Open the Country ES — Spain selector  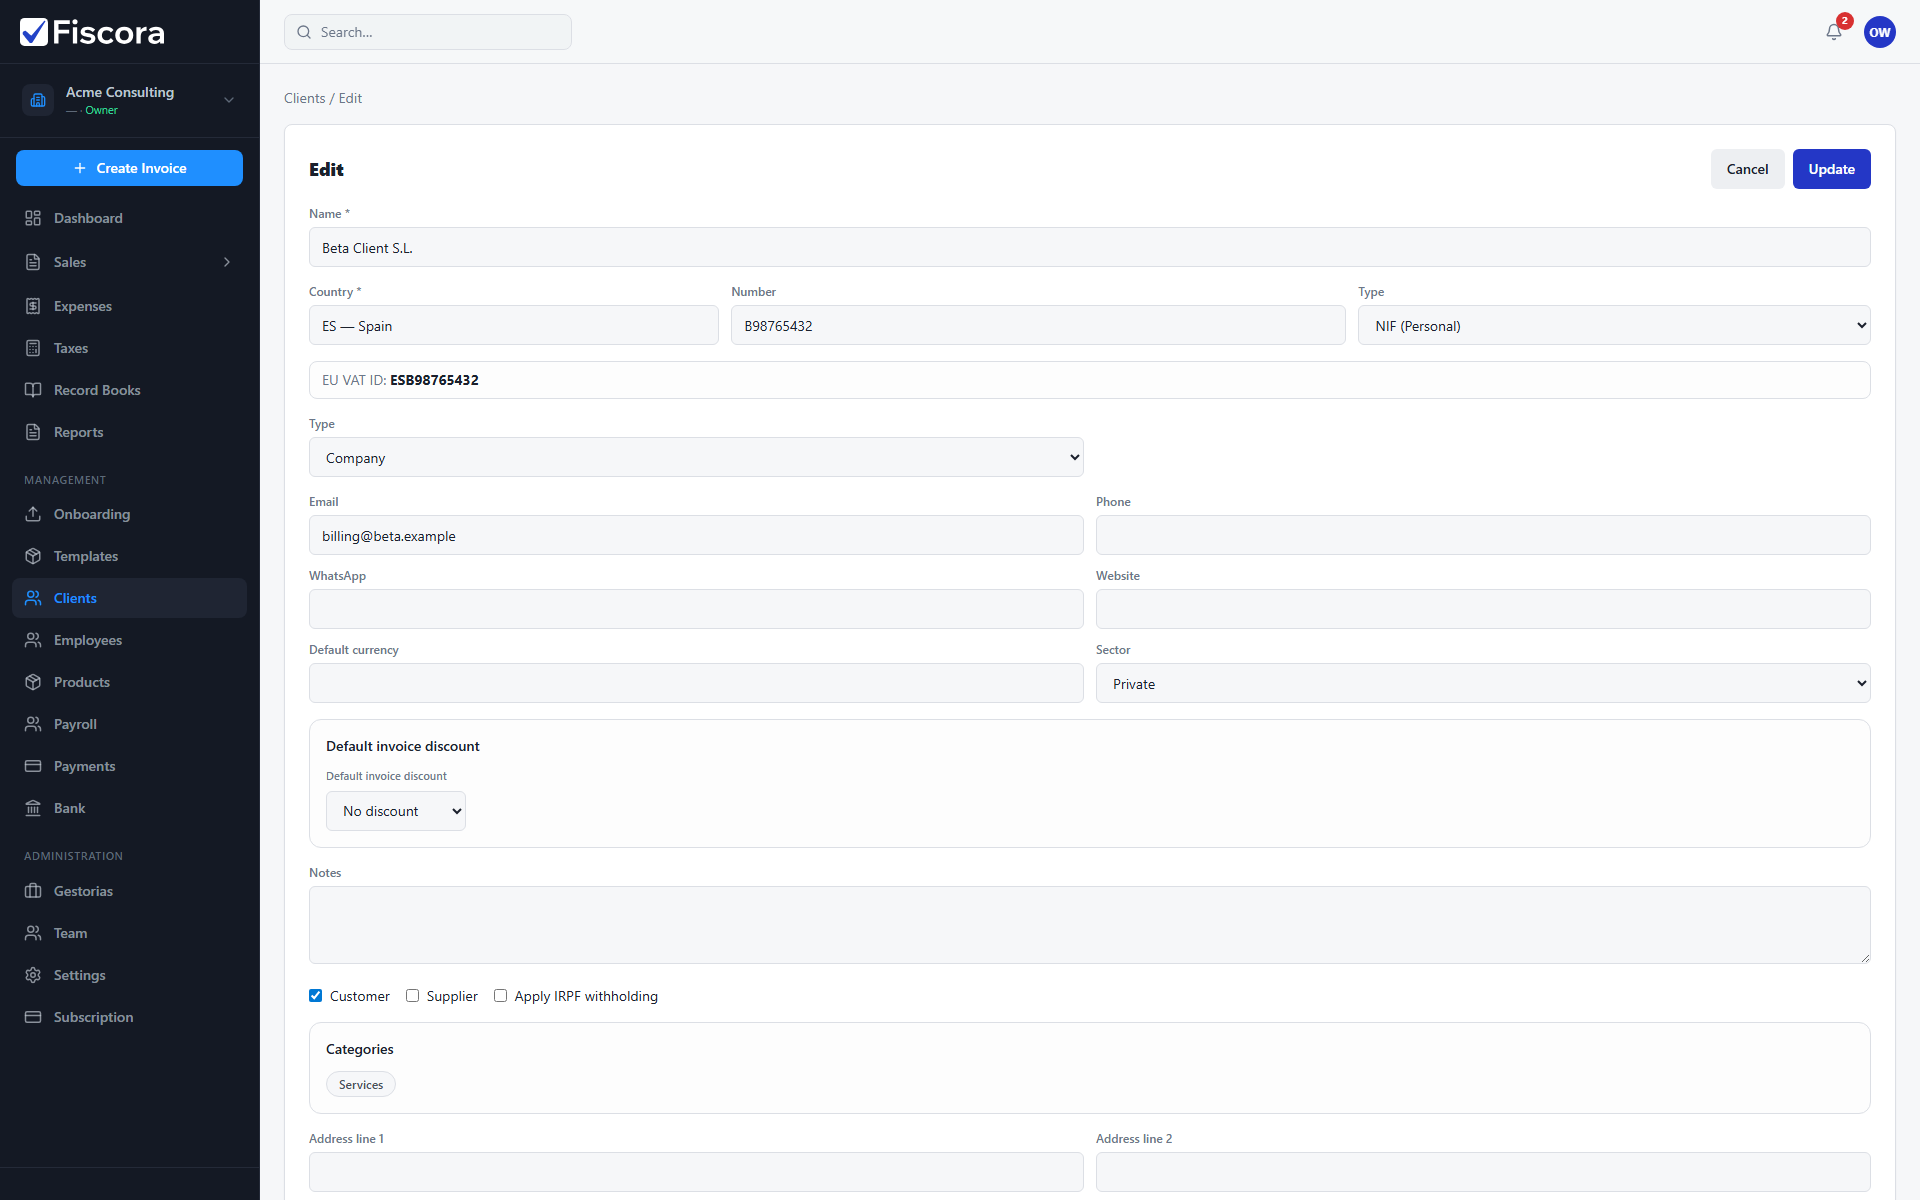pyautogui.click(x=513, y=326)
